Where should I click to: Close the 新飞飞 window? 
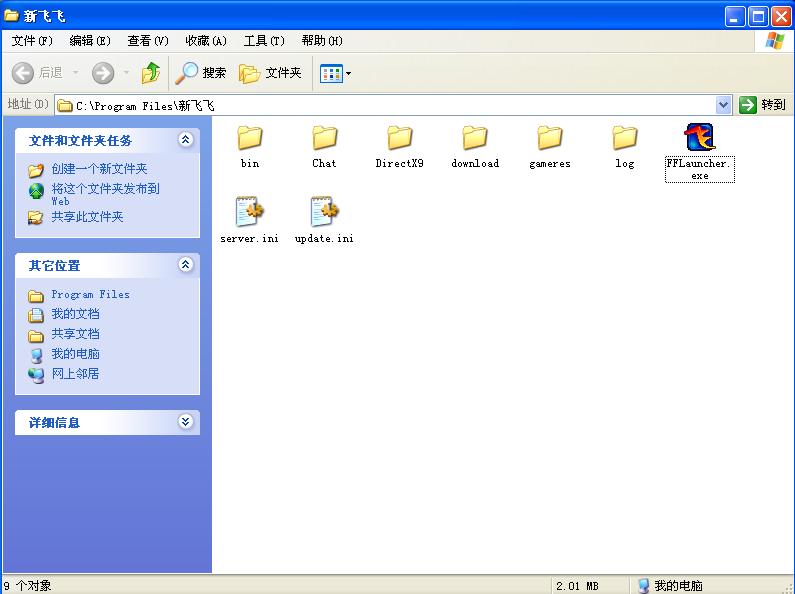pos(782,17)
